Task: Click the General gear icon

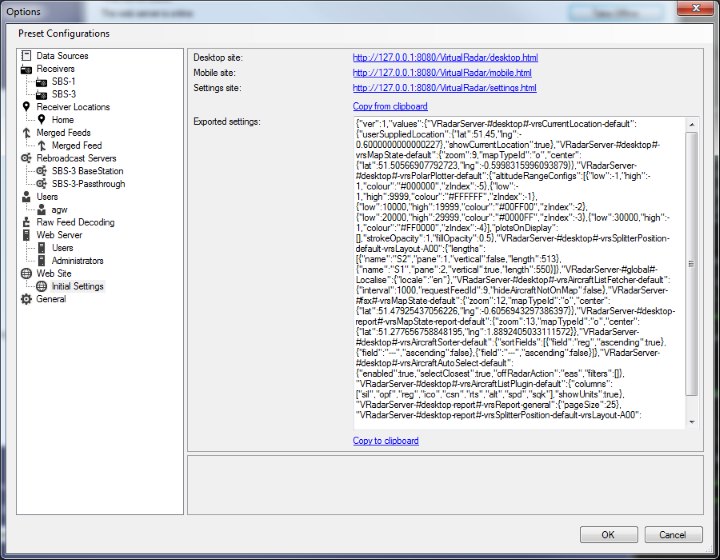Action: tap(26, 299)
